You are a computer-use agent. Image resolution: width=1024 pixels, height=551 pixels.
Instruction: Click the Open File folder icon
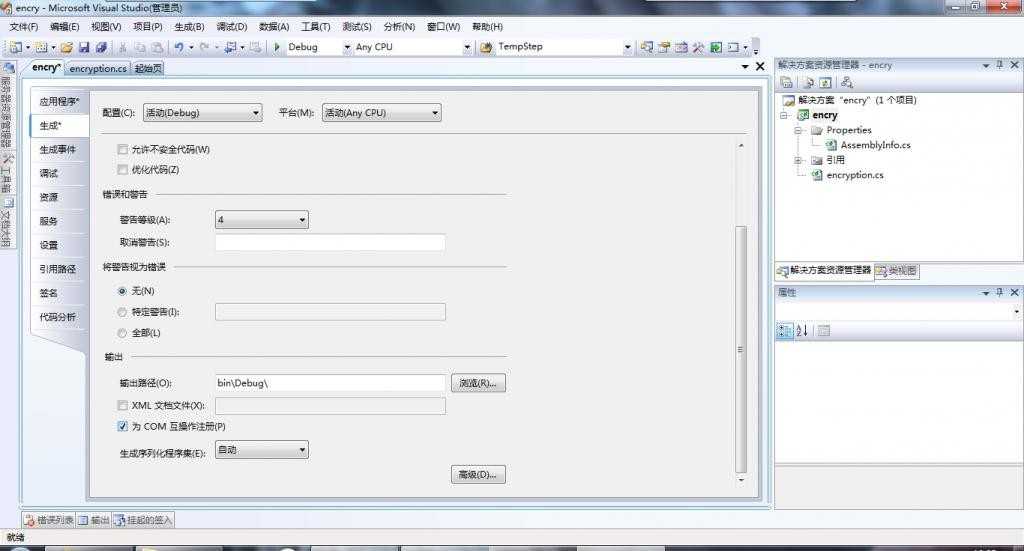pyautogui.click(x=67, y=47)
